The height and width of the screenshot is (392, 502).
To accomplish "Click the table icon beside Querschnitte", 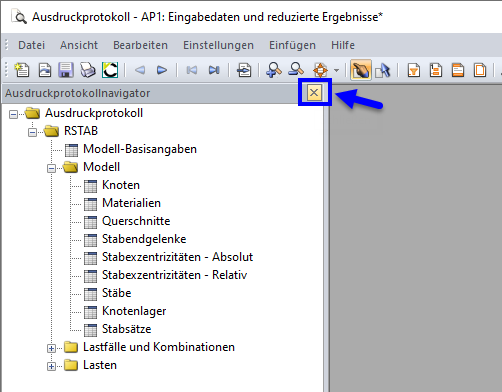I will pos(90,222).
